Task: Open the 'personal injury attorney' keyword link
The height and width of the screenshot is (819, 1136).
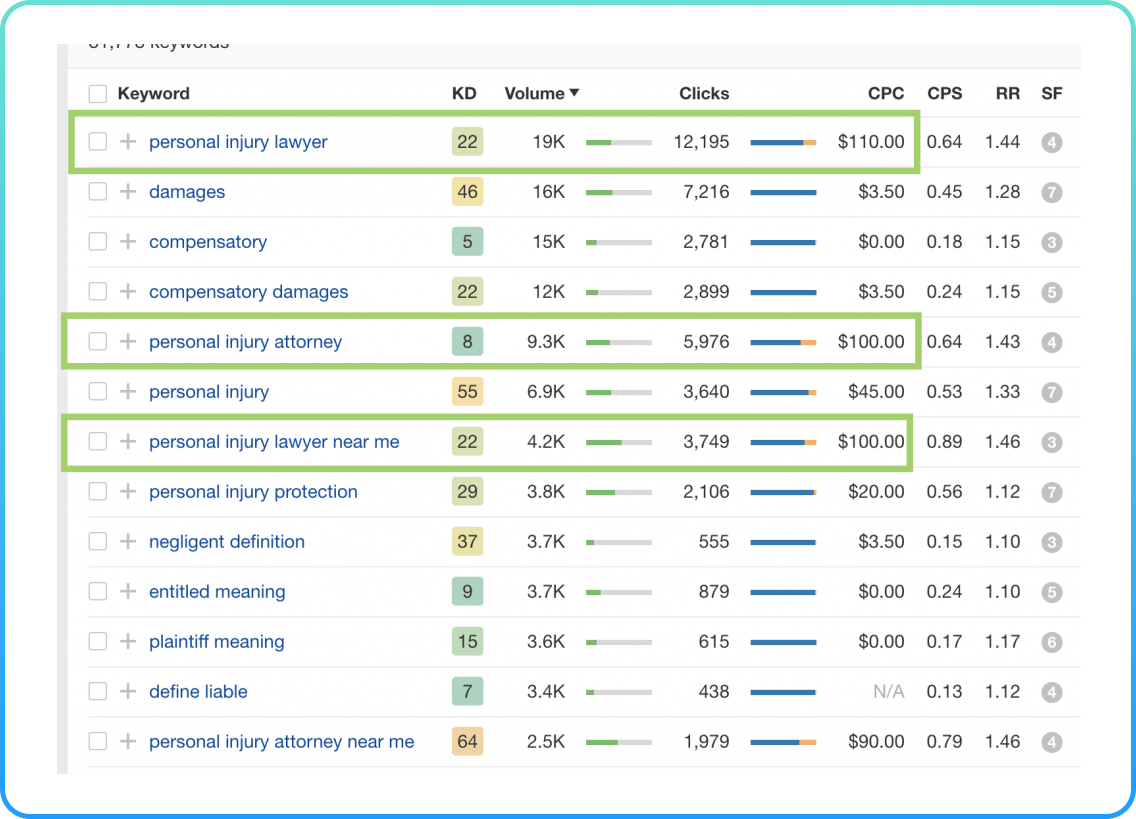Action: [245, 342]
